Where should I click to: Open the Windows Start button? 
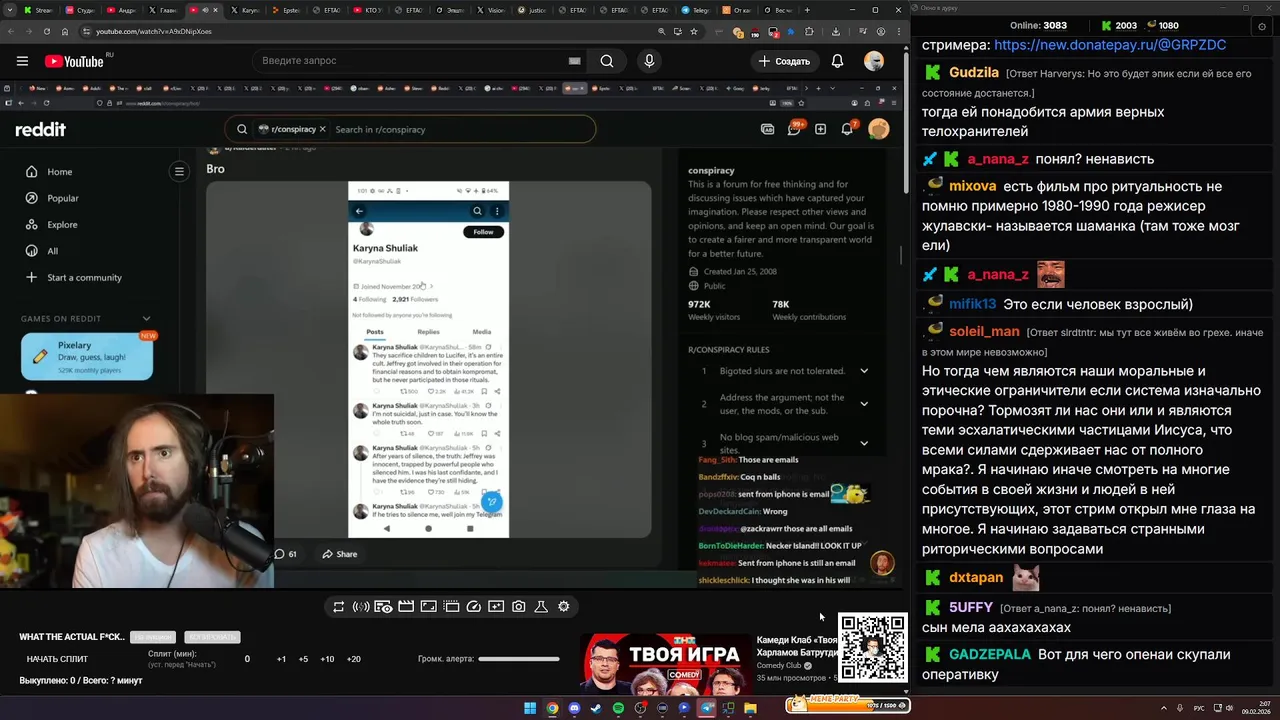coord(530,708)
